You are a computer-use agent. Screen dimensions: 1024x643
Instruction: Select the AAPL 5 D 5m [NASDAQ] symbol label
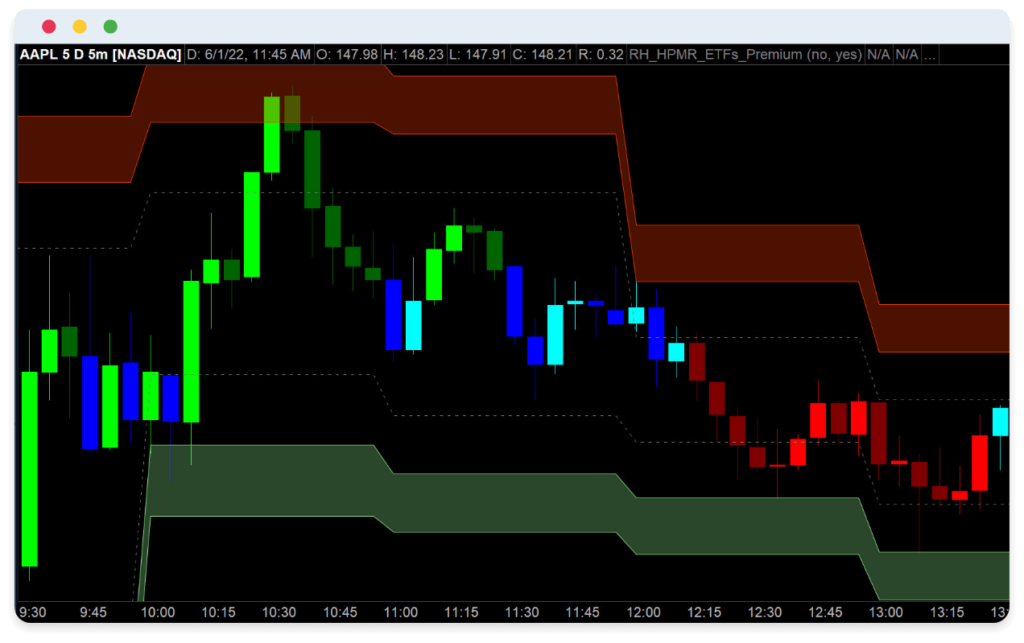coord(100,55)
